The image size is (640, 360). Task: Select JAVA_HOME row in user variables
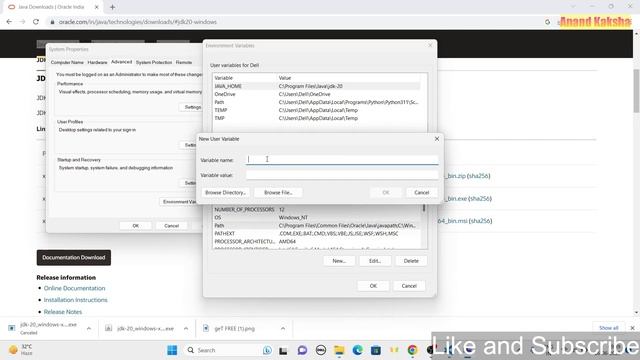(x=317, y=86)
